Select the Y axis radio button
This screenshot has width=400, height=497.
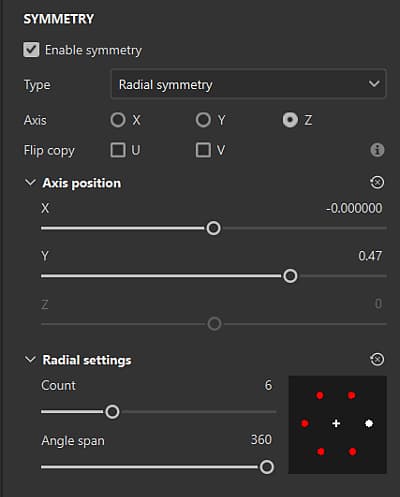pyautogui.click(x=203, y=120)
